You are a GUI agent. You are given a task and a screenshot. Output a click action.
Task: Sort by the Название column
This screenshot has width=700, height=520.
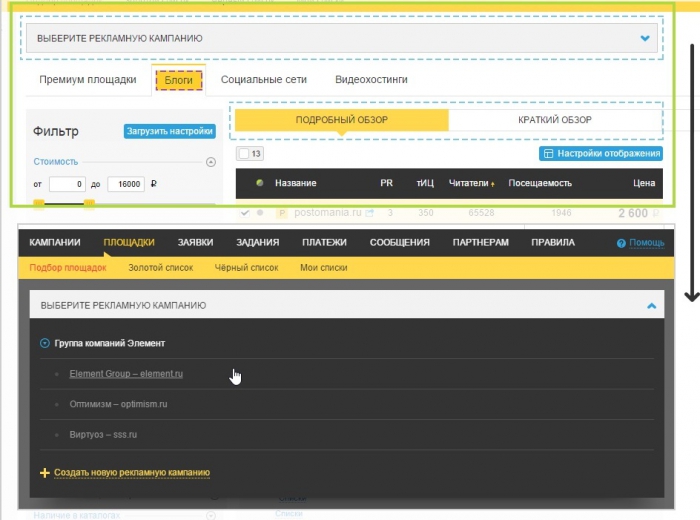coord(296,183)
